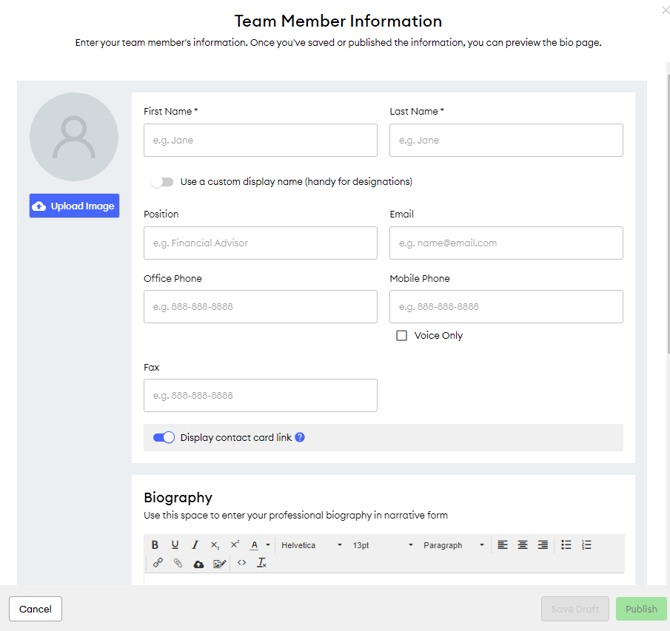This screenshot has height=631, width=670.
Task: Check the Voice Only checkbox
Action: click(x=402, y=335)
